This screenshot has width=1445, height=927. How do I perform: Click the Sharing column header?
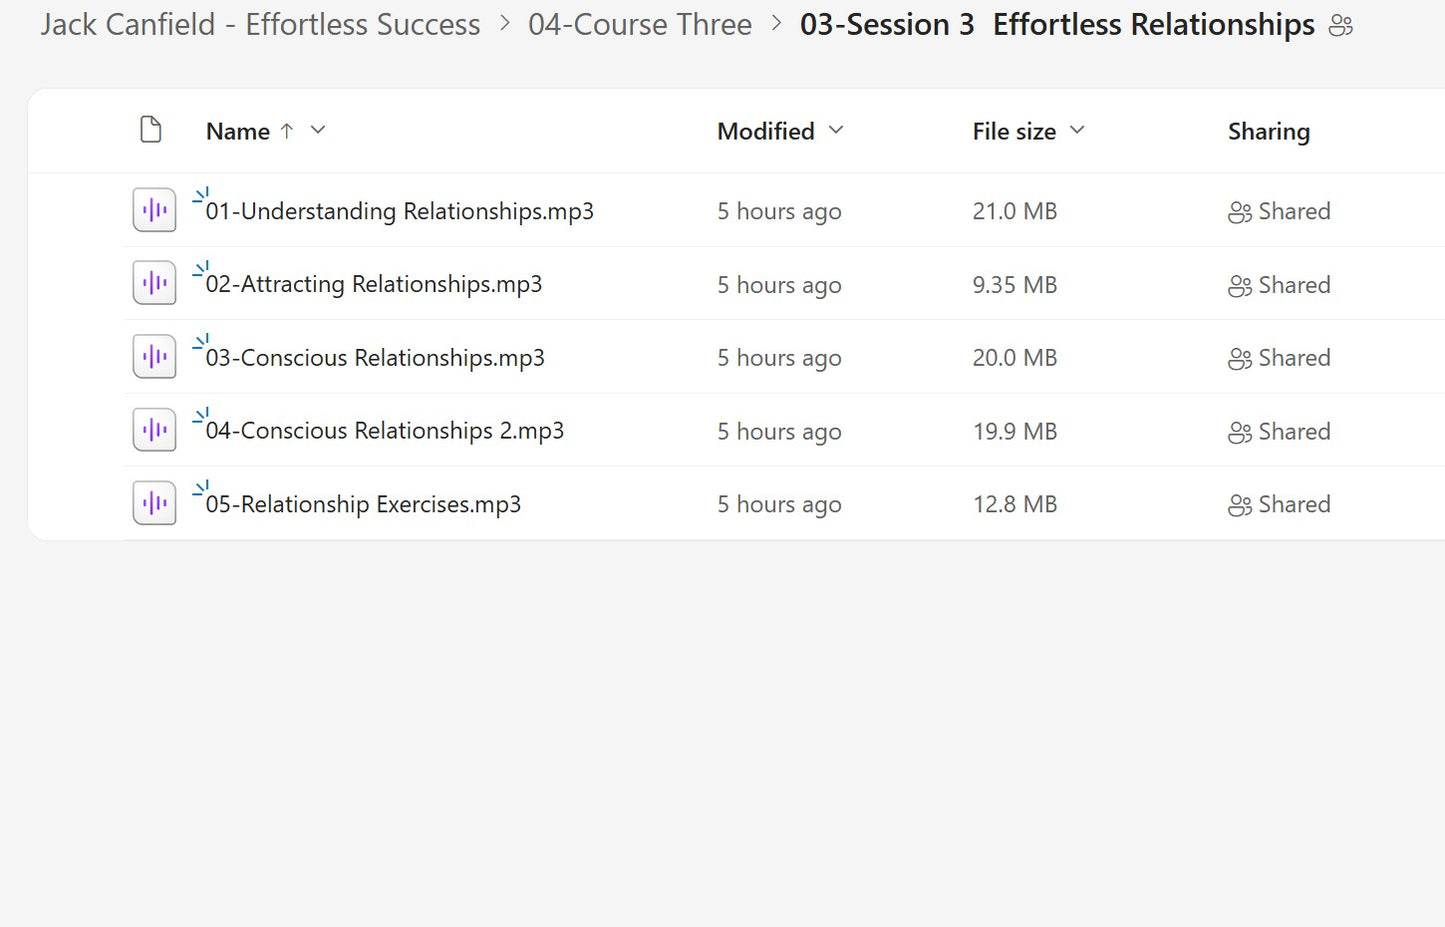(x=1268, y=131)
